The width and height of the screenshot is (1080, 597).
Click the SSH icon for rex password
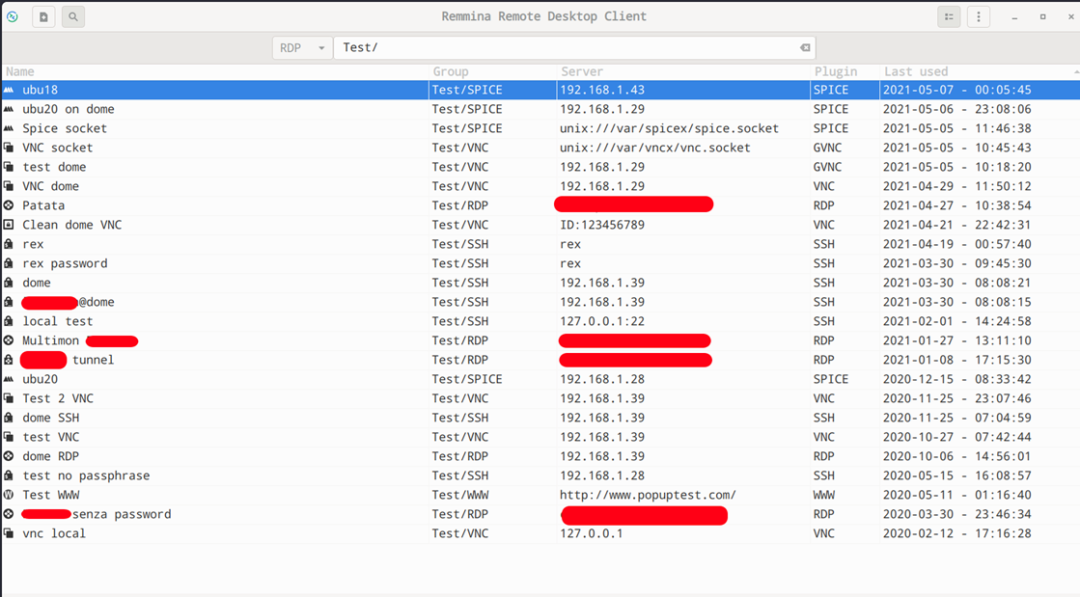tap(9, 263)
